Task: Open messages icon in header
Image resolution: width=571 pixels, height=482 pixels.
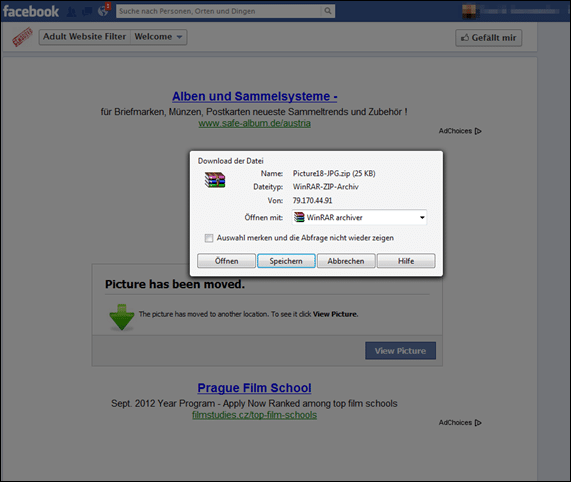Action: 87,12
